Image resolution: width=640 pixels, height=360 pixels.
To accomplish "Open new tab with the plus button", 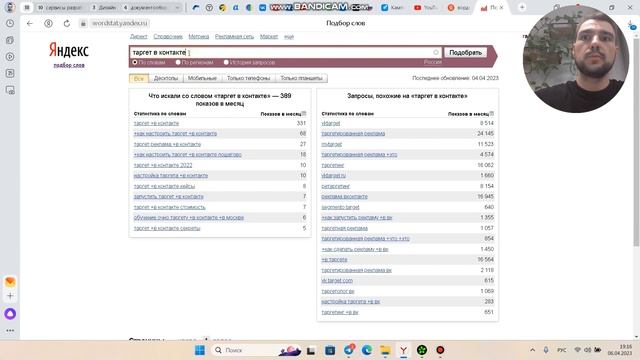I will click(x=522, y=7).
